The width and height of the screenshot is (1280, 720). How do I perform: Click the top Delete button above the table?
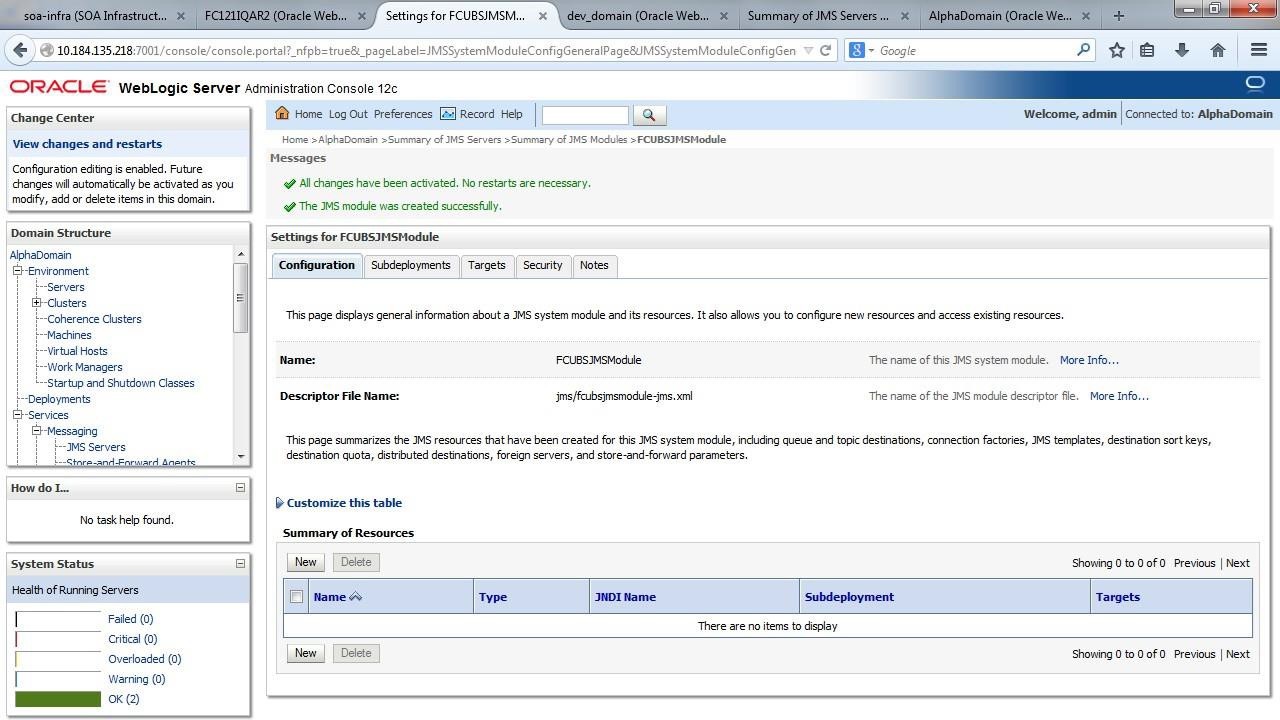tap(356, 562)
